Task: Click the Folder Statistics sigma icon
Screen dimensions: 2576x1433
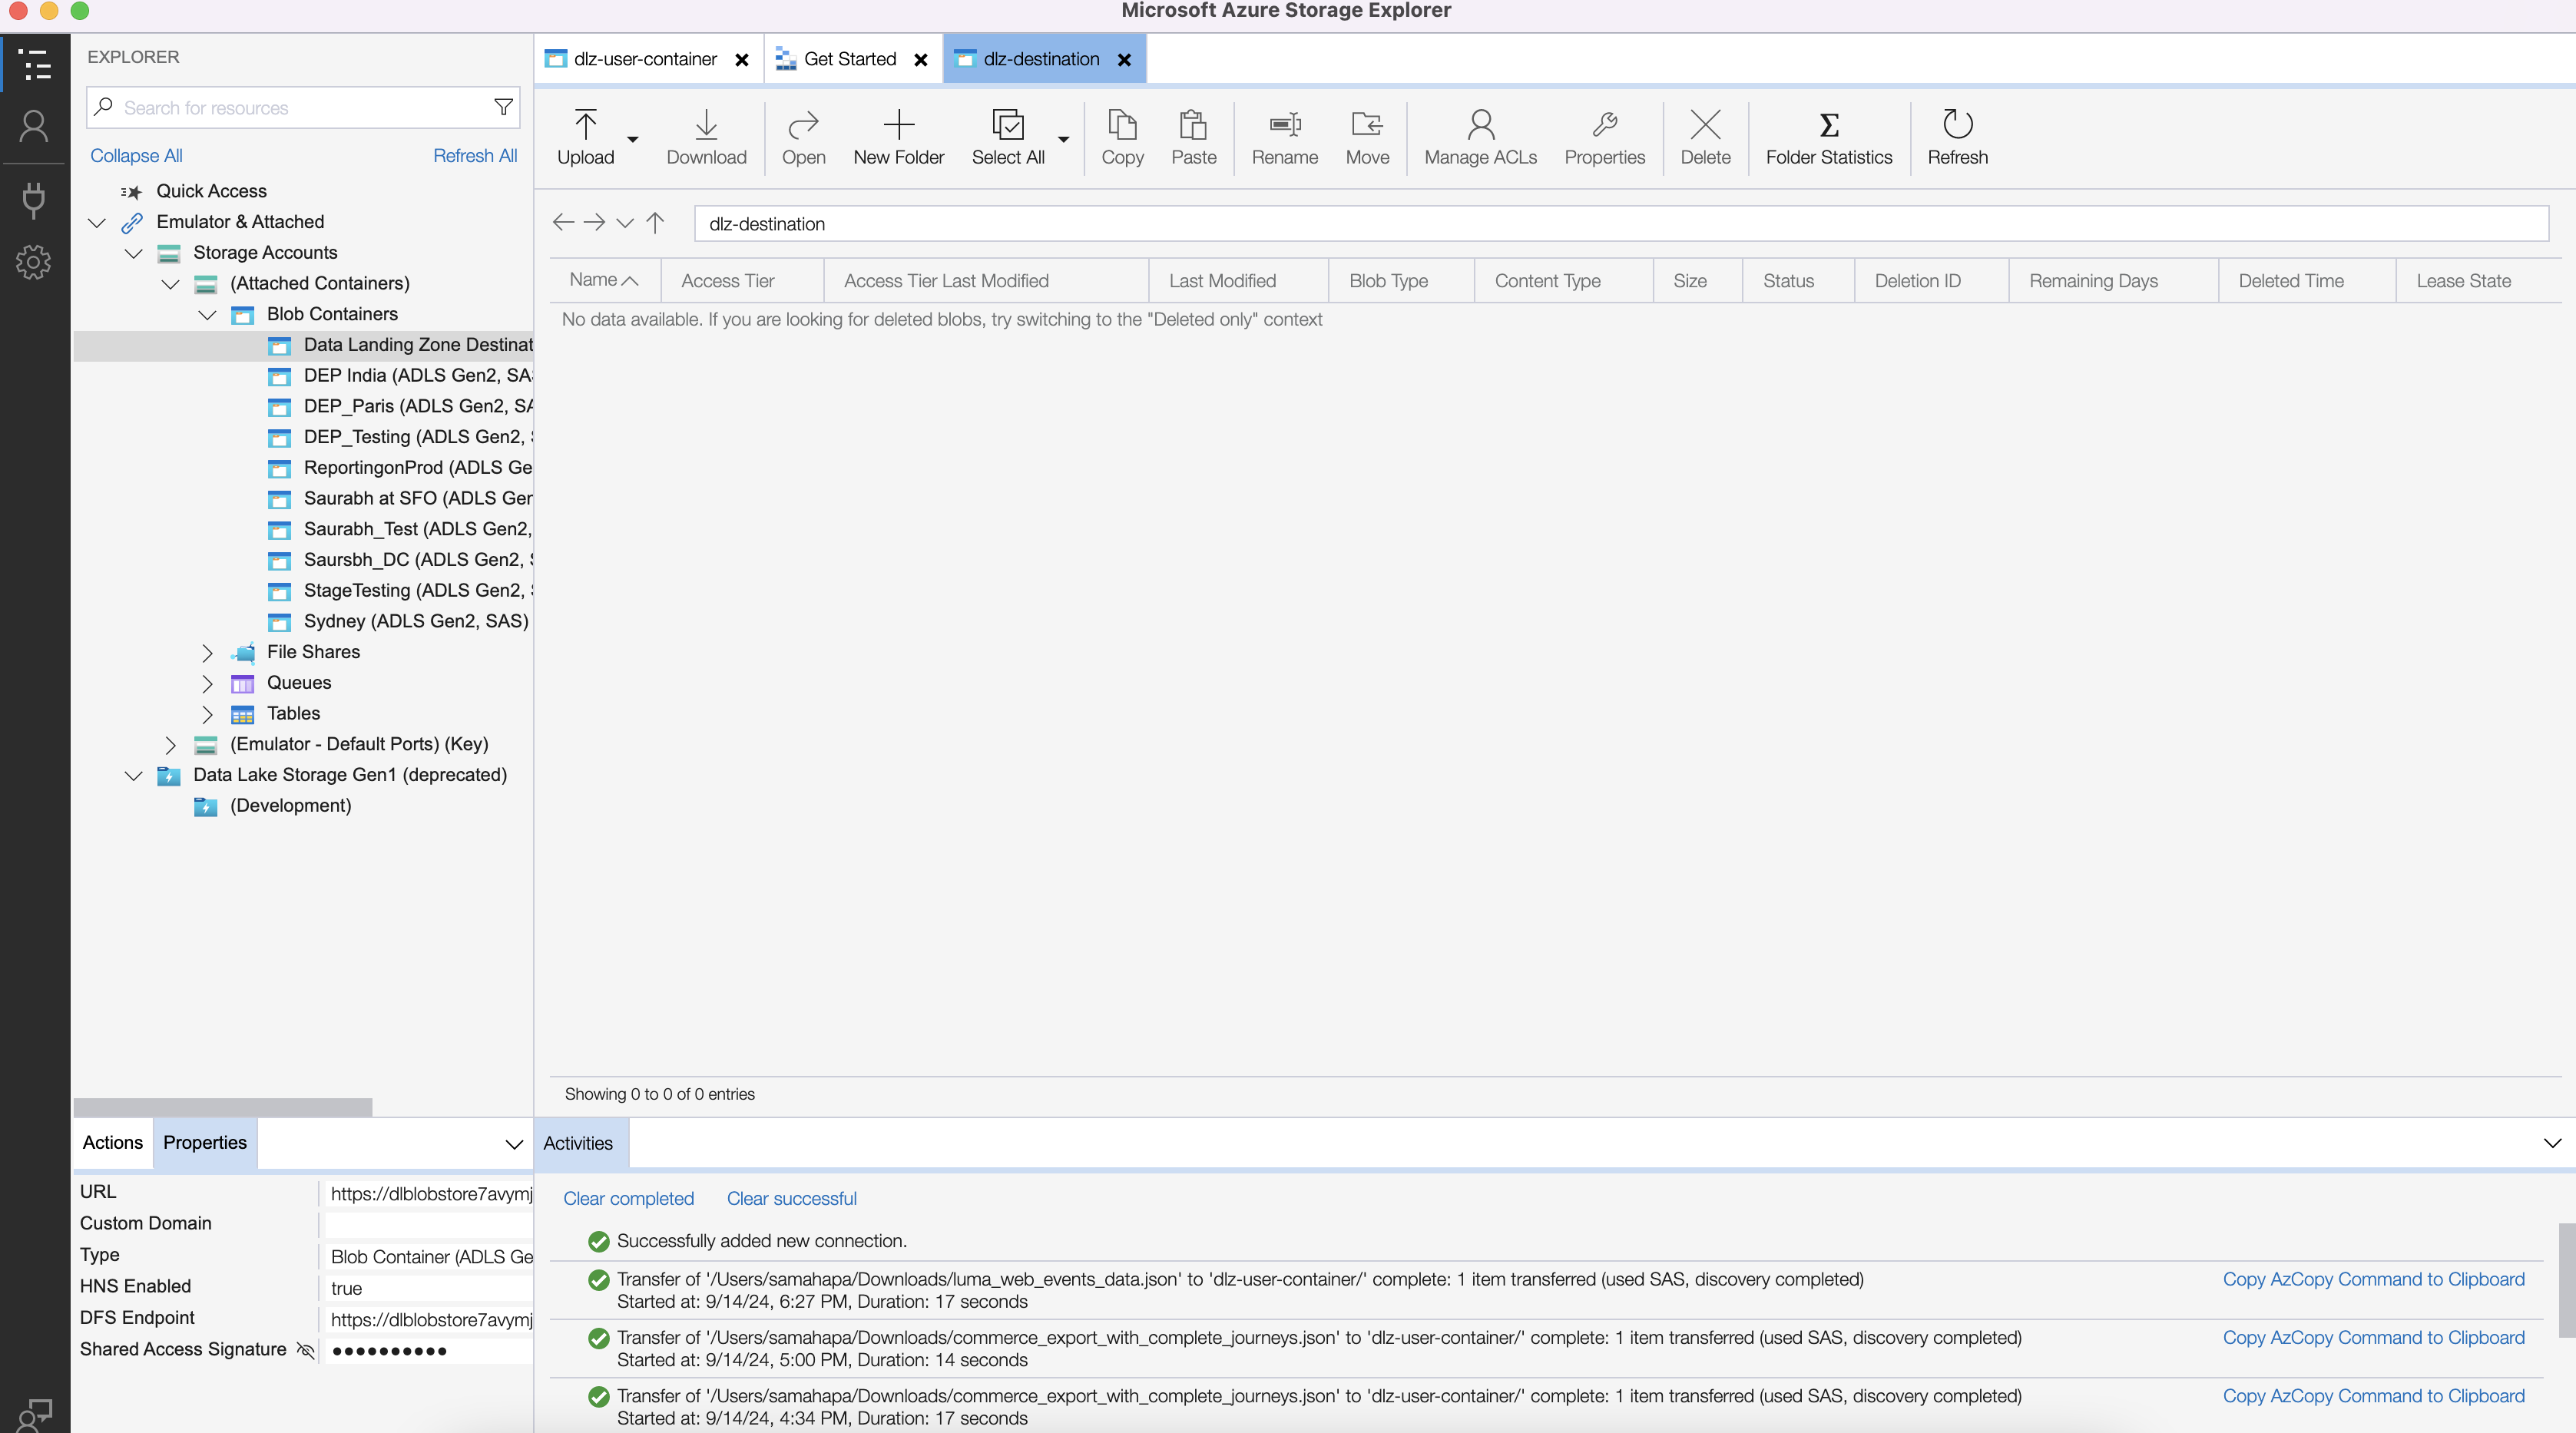Action: [x=1828, y=125]
